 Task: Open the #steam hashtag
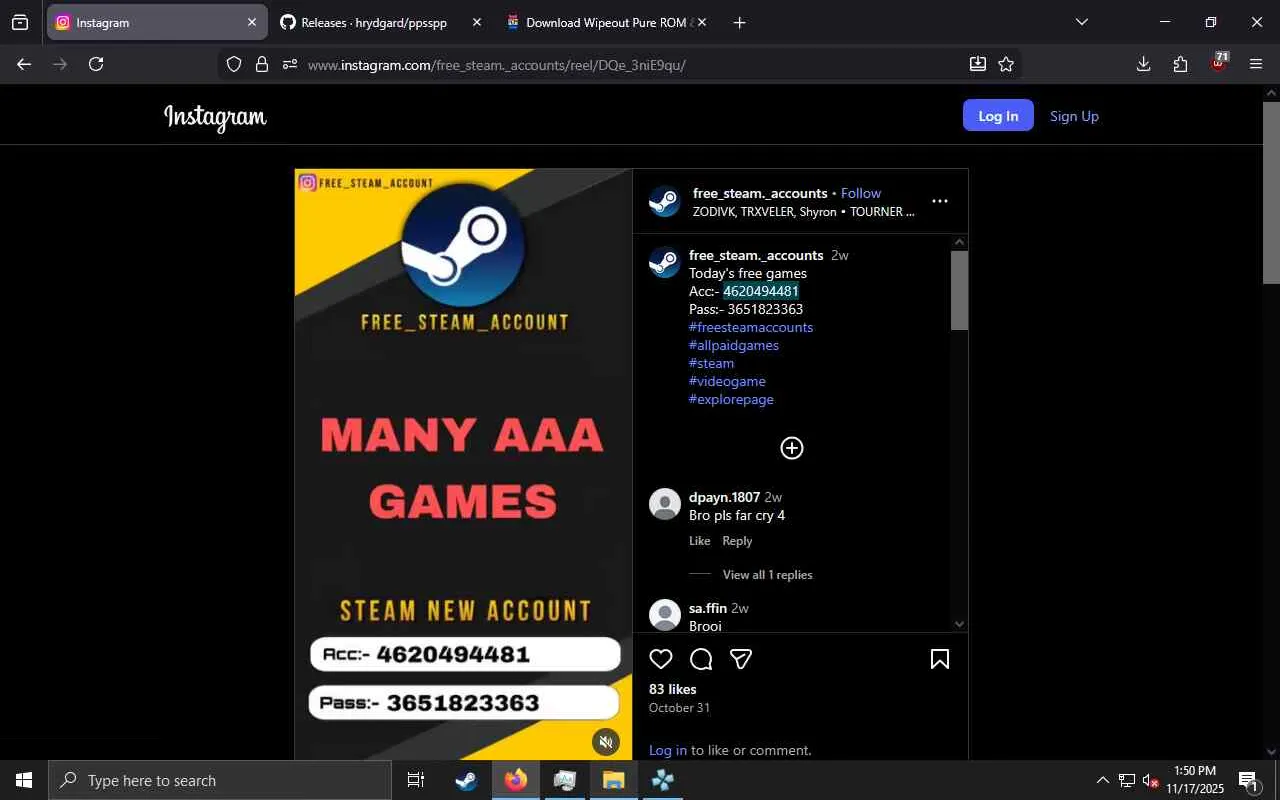pos(711,363)
